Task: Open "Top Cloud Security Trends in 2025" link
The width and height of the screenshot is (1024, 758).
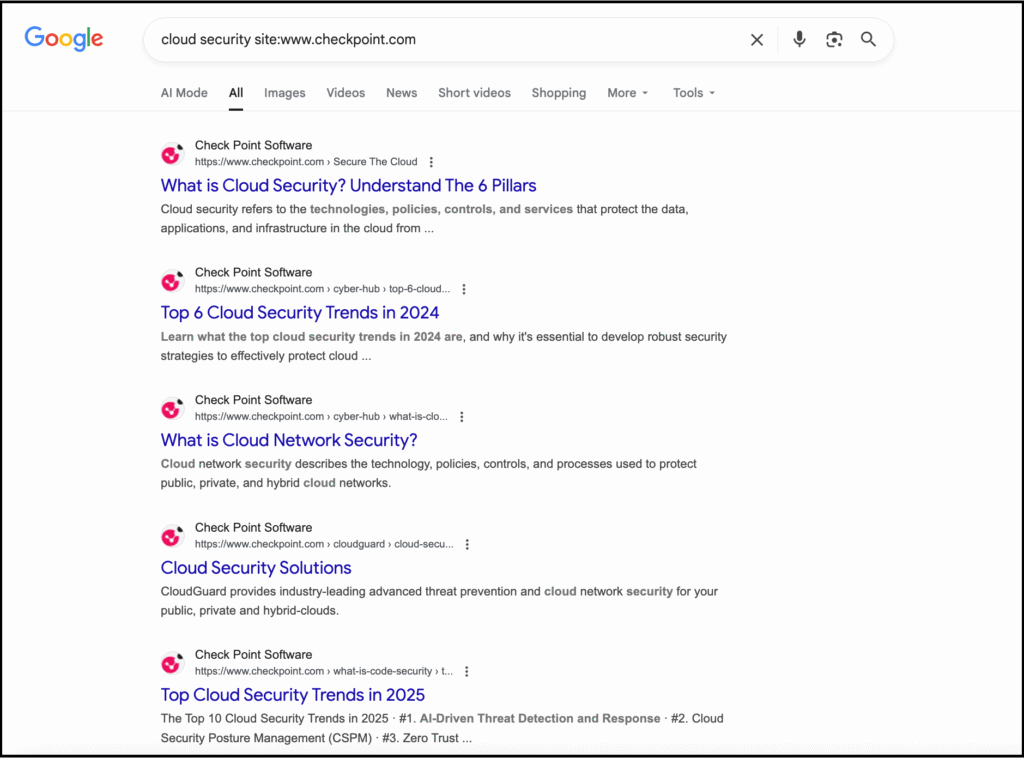Action: 292,695
